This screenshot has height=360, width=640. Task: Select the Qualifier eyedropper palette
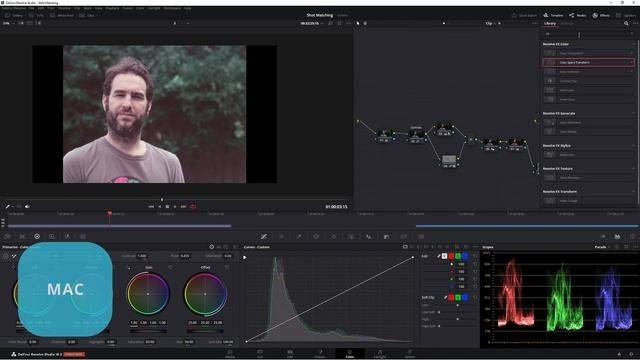299,236
